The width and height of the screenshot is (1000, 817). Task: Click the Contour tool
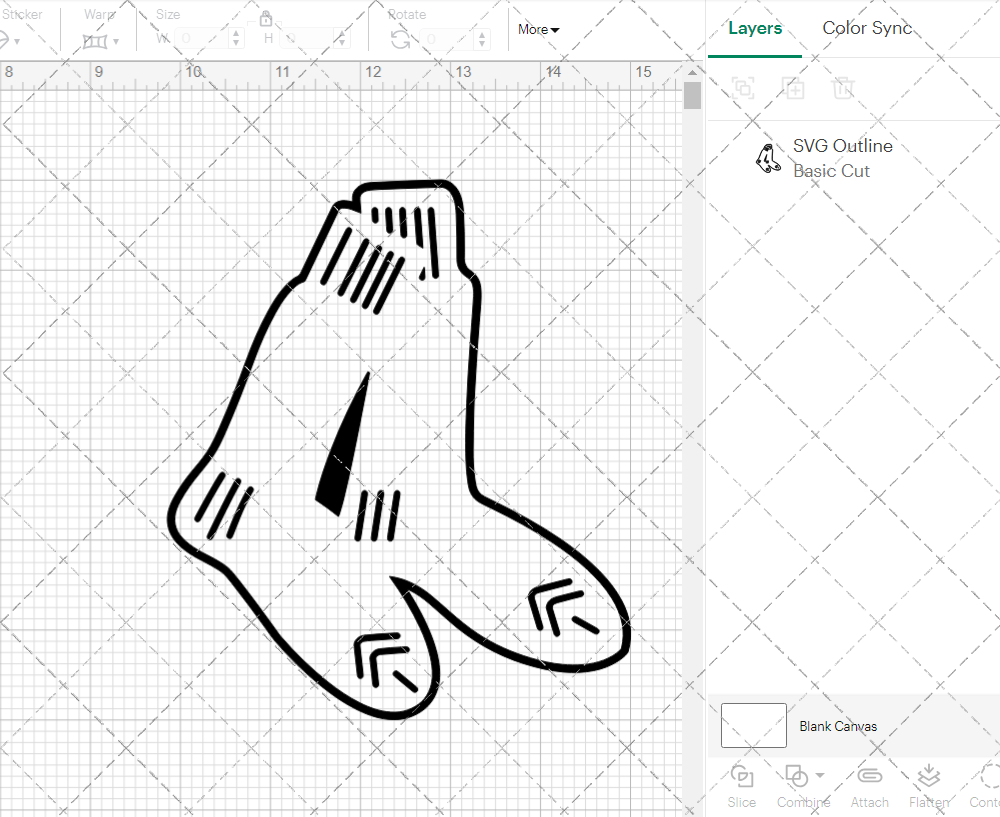(x=985, y=786)
